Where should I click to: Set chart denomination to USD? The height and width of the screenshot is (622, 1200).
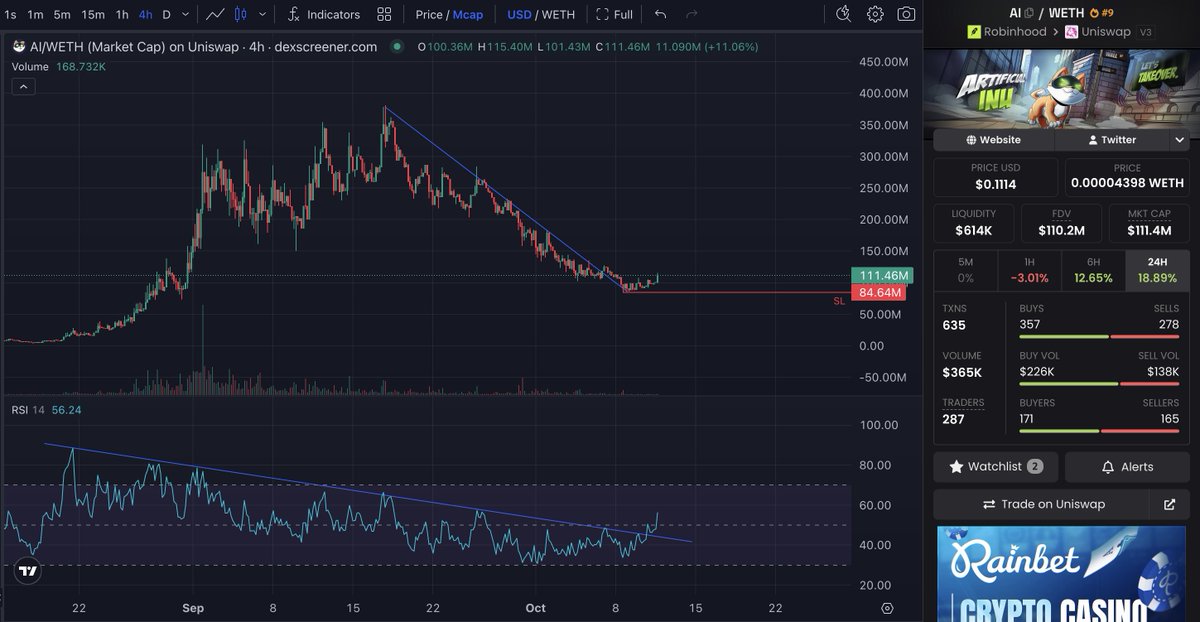[x=519, y=15]
